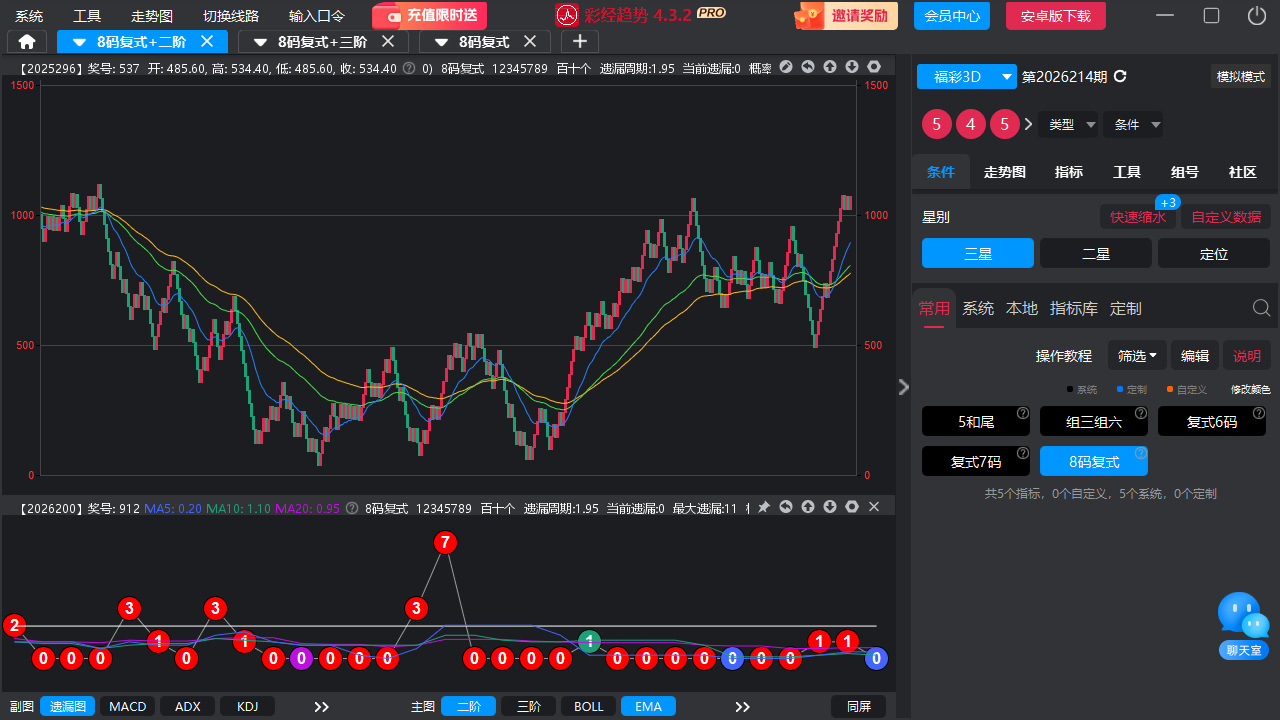1280x720 pixels.
Task: Click the orange 自定义 color legend dot
Action: pyautogui.click(x=1170, y=389)
